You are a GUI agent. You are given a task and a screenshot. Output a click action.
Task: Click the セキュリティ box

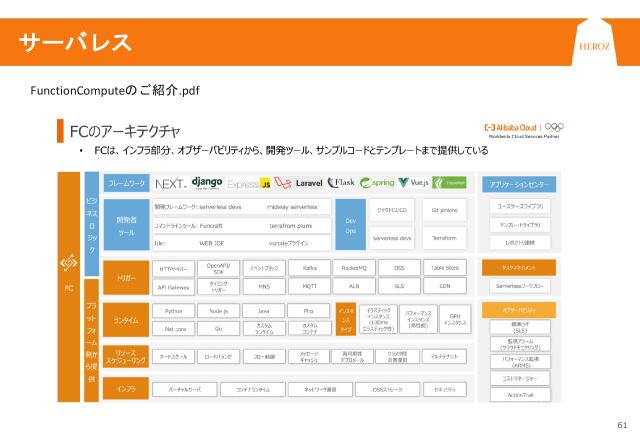click(445, 390)
